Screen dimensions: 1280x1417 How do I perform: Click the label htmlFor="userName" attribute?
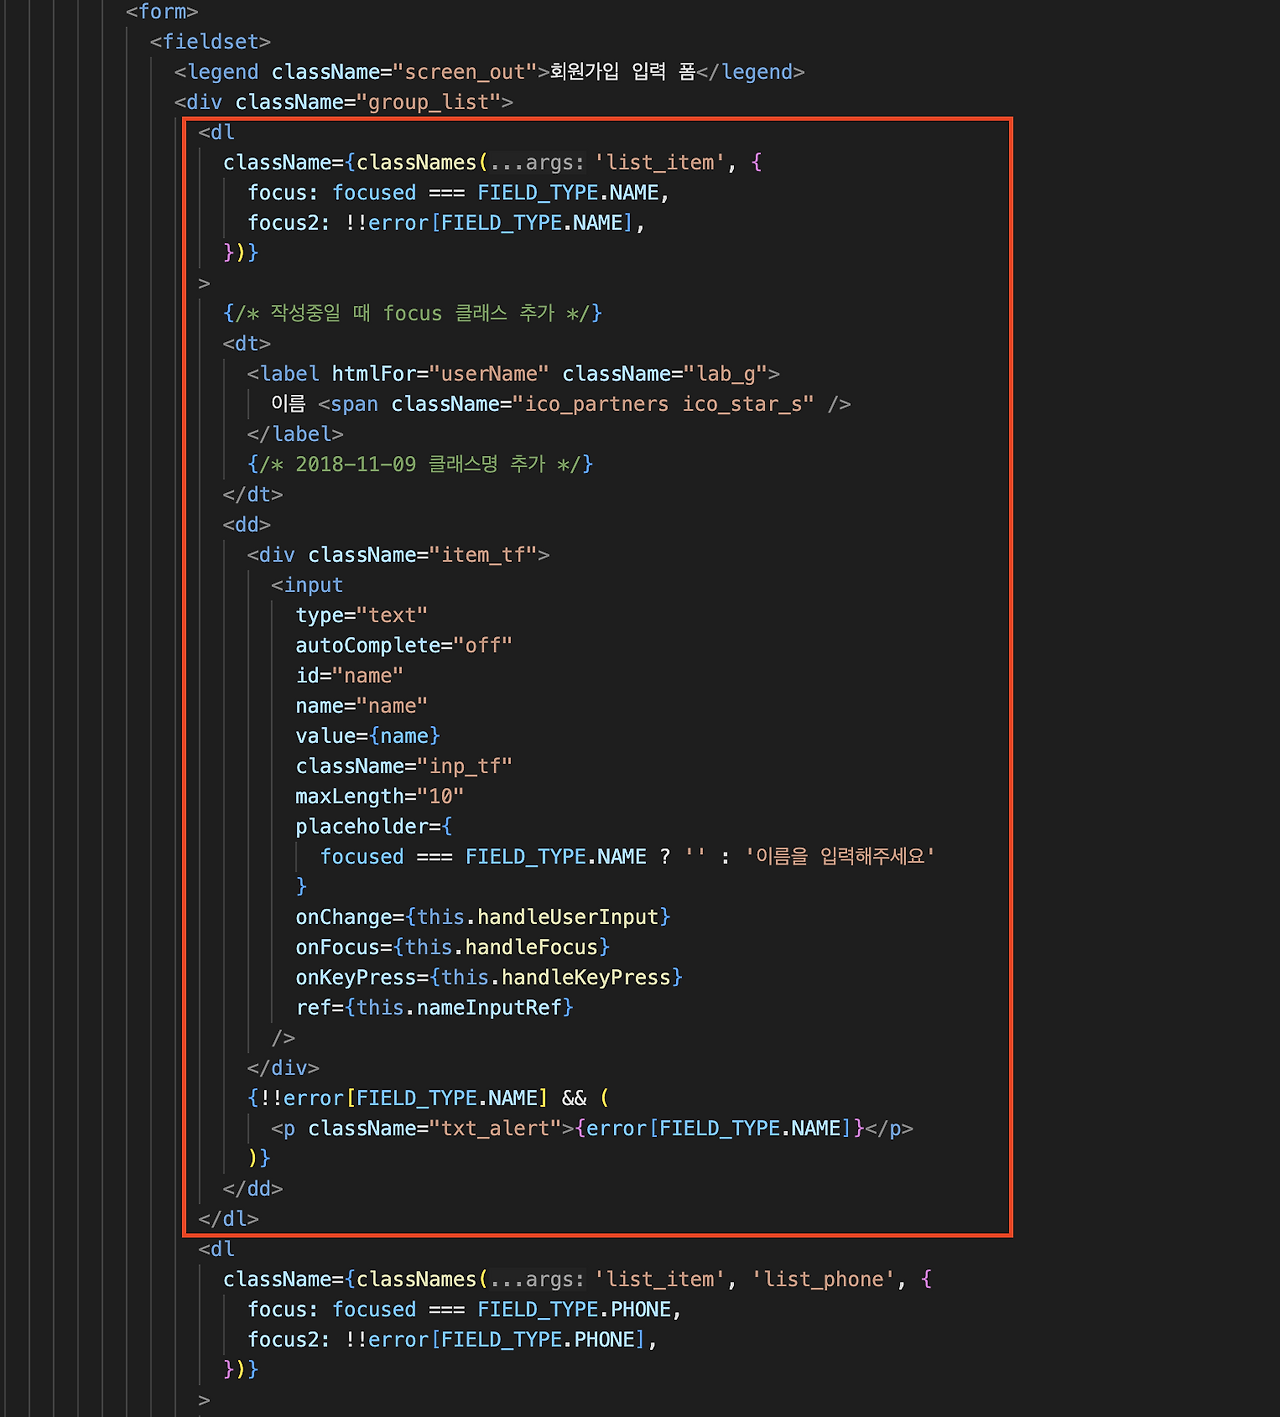(x=440, y=374)
